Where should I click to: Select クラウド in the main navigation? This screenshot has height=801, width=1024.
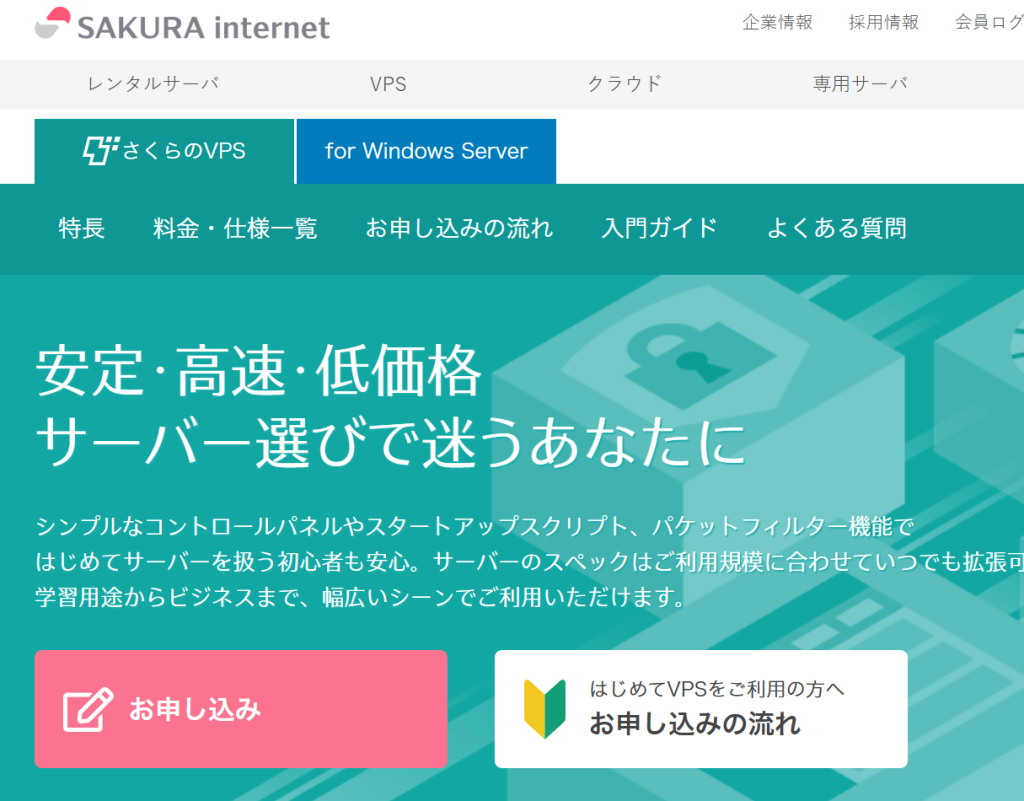click(x=624, y=84)
